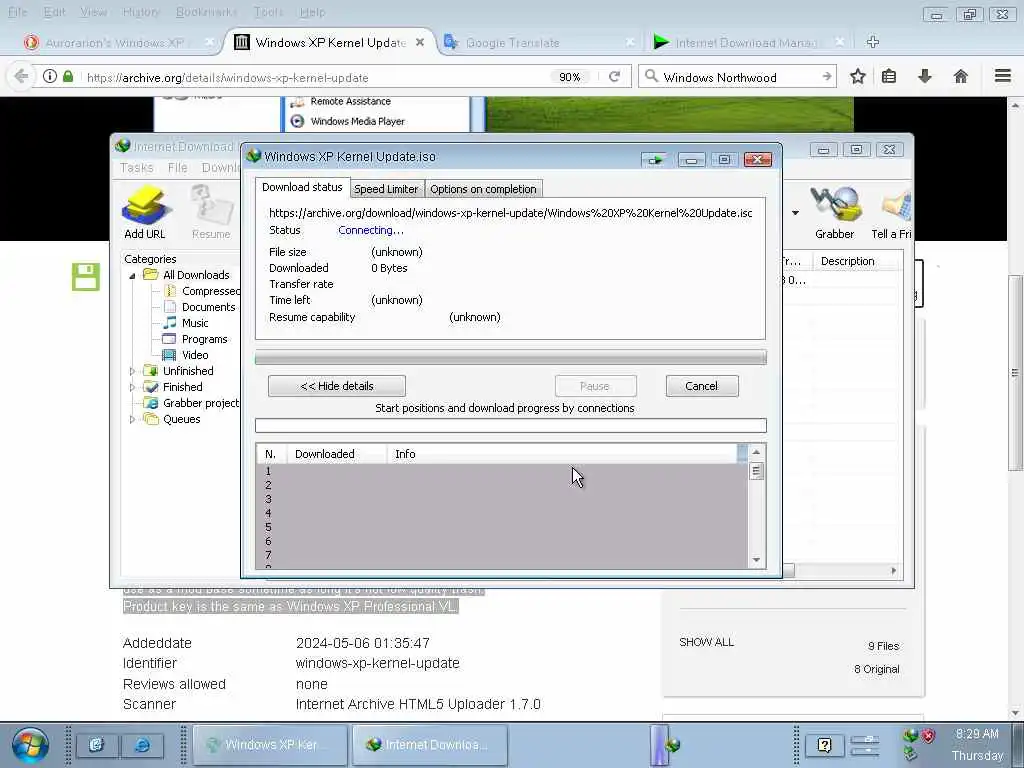The height and width of the screenshot is (768, 1024).
Task: Select the Compressed category
Action: pos(202,291)
